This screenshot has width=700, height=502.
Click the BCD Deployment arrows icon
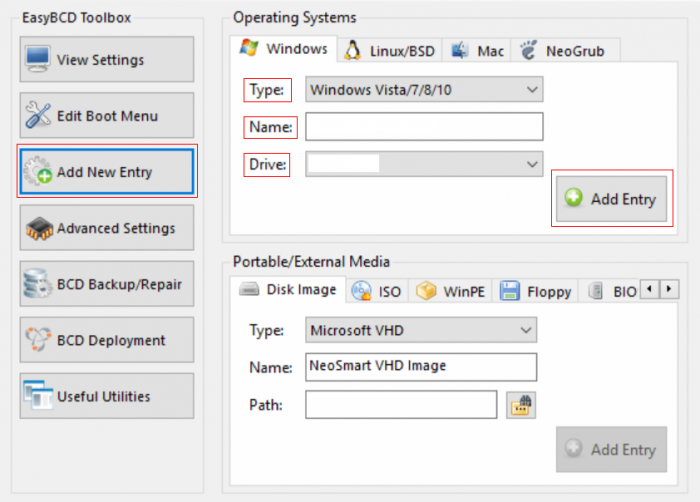tap(38, 339)
